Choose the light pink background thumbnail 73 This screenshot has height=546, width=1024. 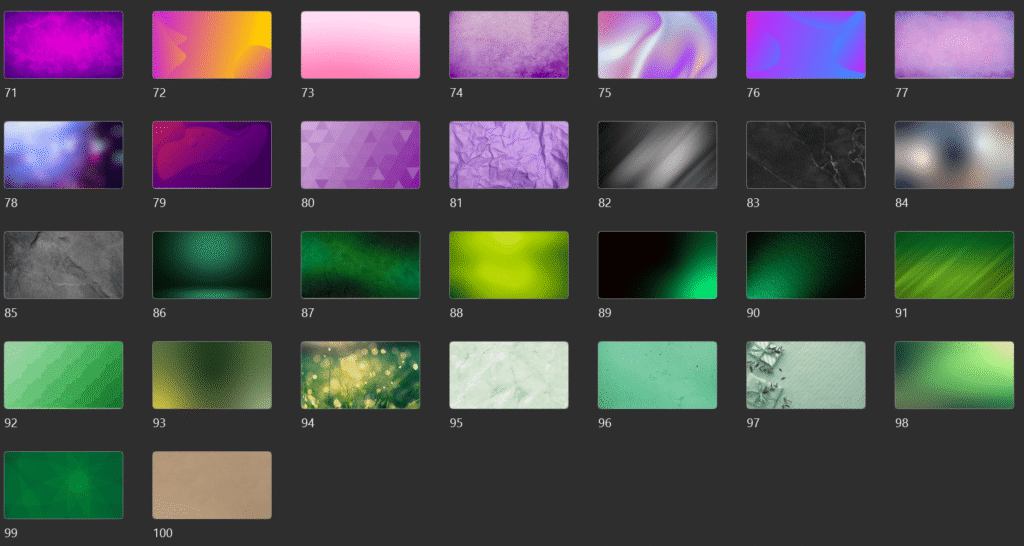pos(360,45)
